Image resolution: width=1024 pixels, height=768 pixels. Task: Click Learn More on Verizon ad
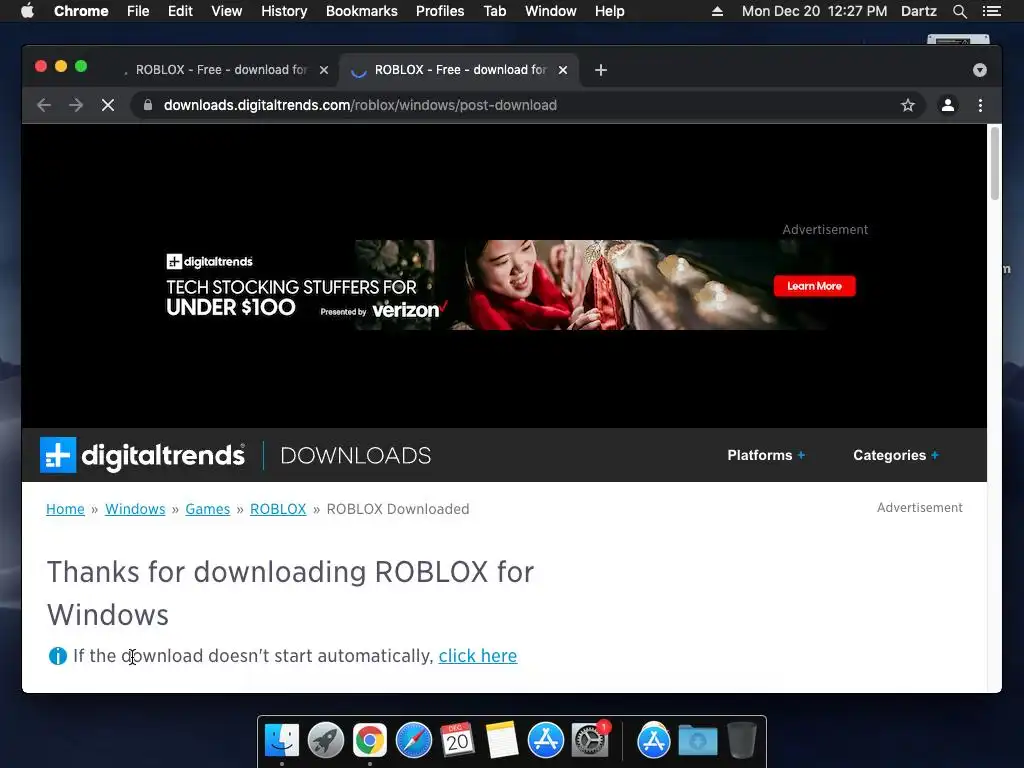point(814,285)
